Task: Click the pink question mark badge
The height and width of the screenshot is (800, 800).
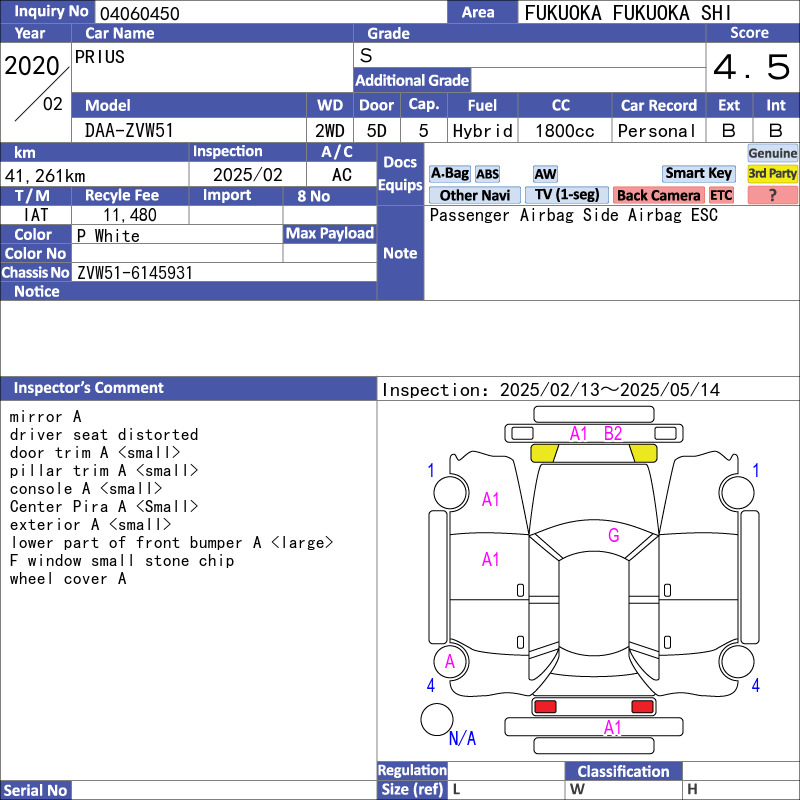Action: [772, 196]
